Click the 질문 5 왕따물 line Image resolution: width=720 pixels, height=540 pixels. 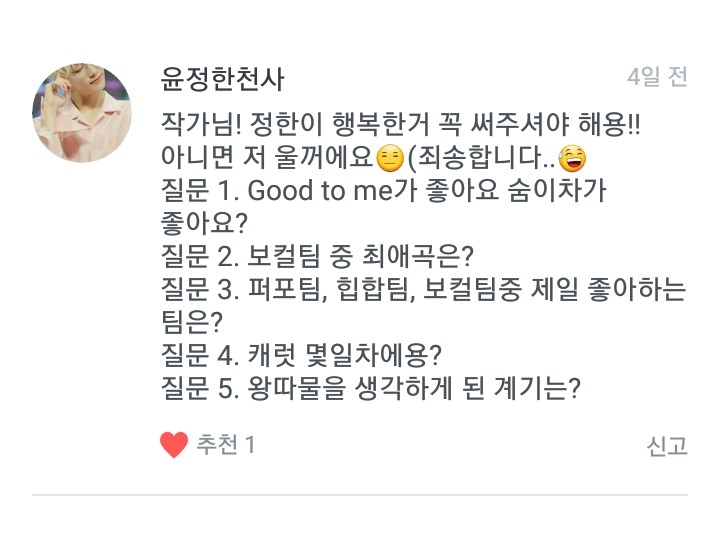[370, 388]
